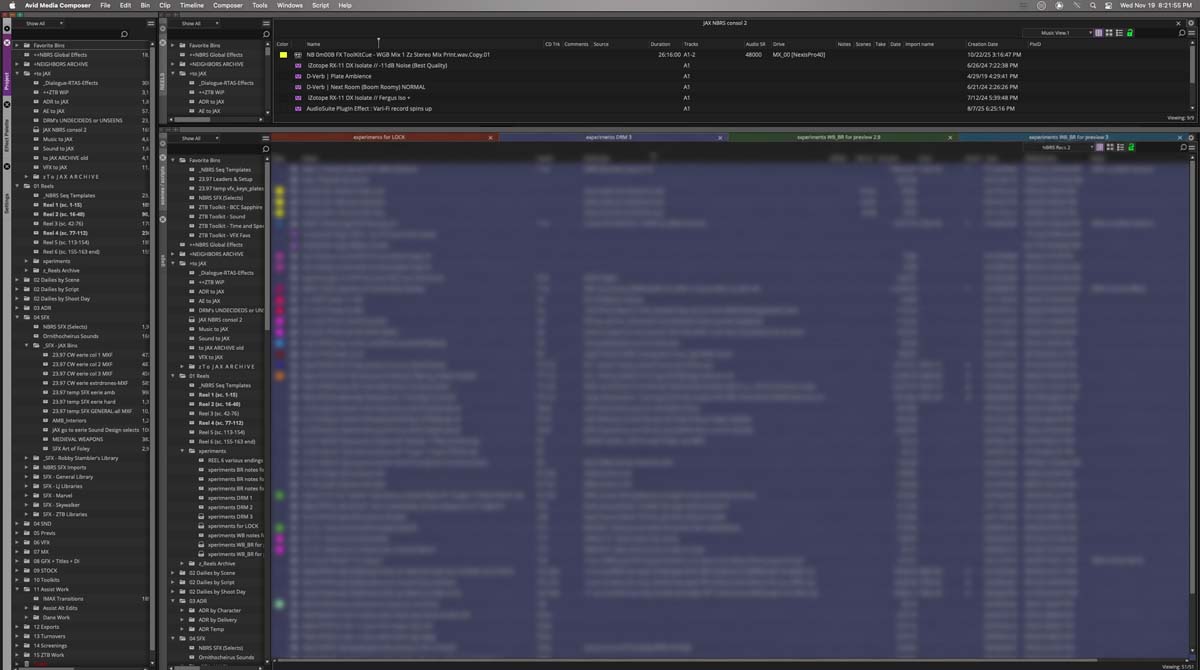Open the Script menu
Viewport: 1200px width, 670px height.
pos(320,5)
